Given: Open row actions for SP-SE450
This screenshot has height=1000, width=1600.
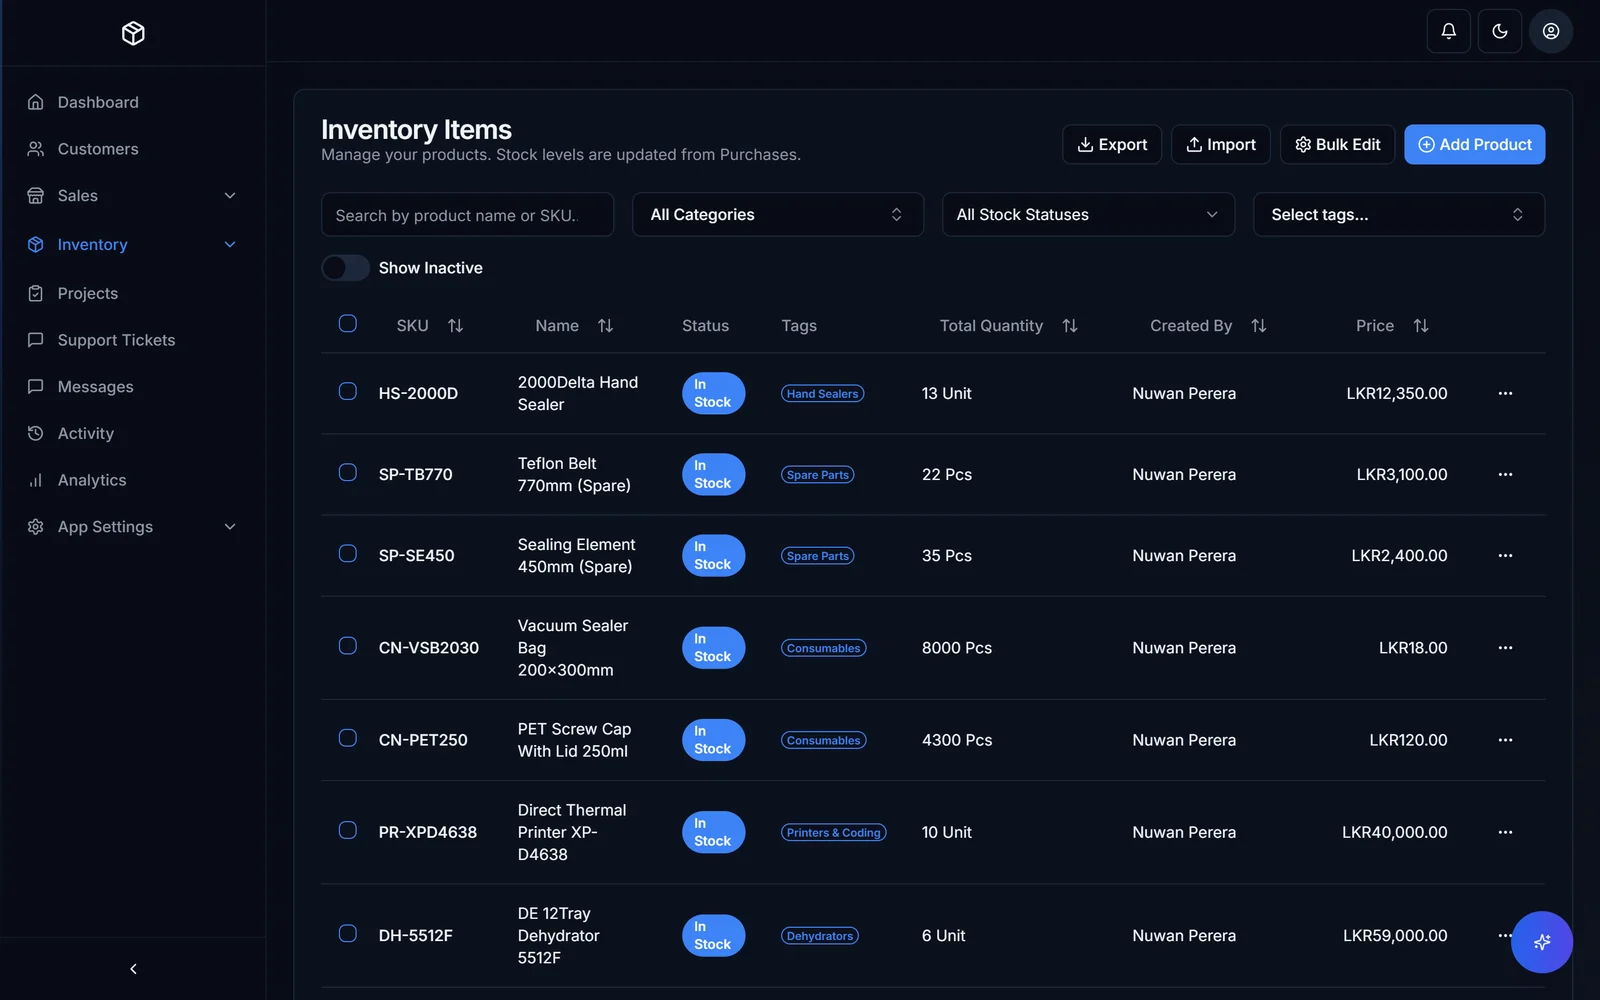Looking at the screenshot, I should tap(1505, 555).
